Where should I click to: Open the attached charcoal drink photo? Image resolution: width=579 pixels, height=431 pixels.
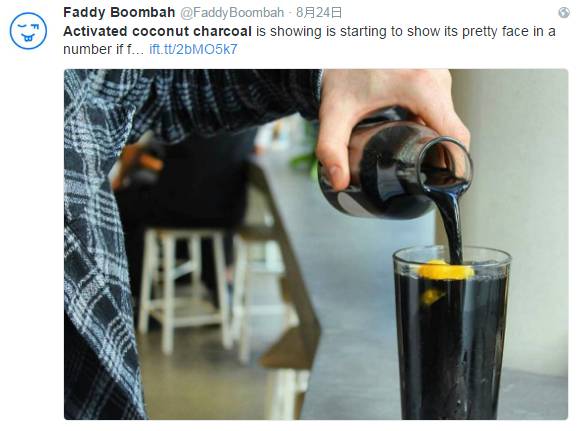316,244
